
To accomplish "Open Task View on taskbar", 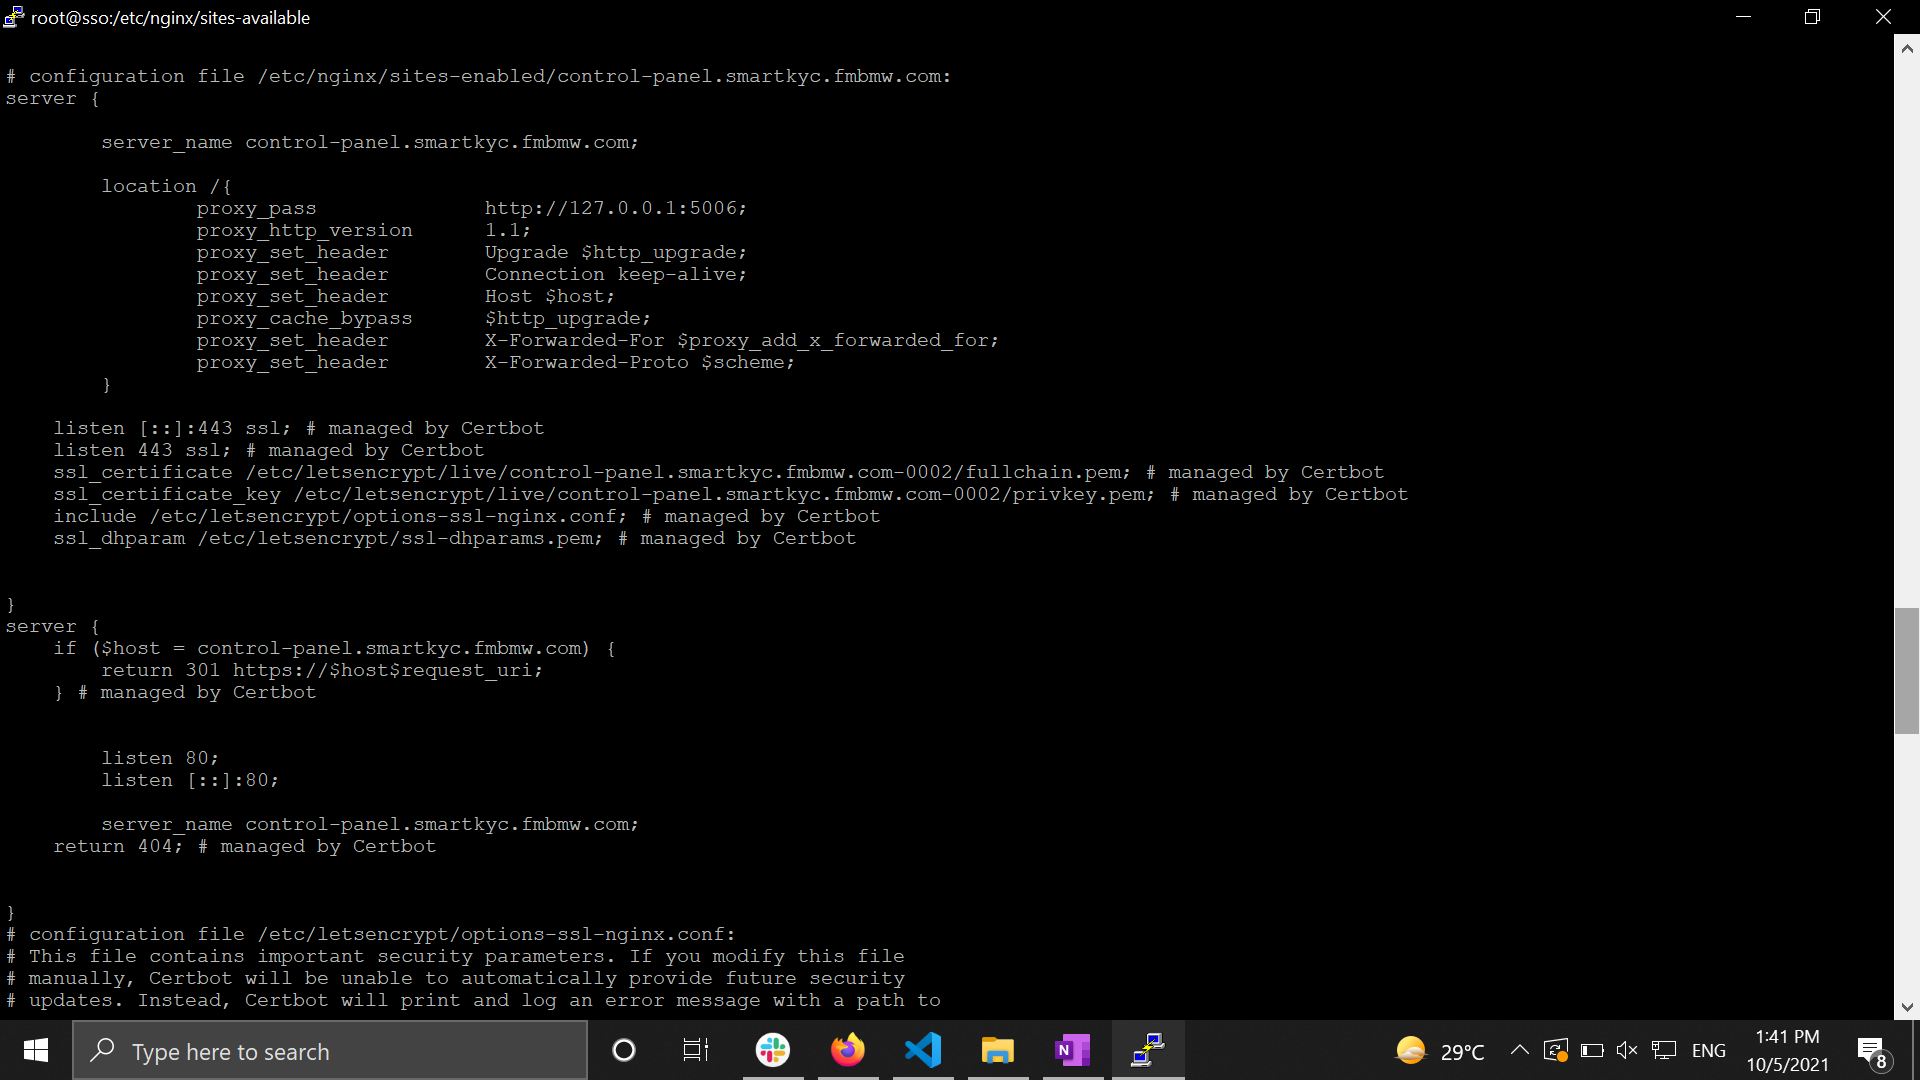I will [x=695, y=1051].
